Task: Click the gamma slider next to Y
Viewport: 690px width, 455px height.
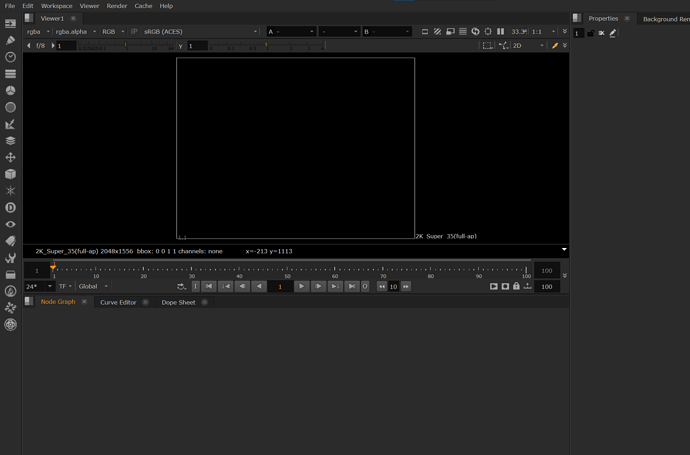Action: click(x=267, y=45)
